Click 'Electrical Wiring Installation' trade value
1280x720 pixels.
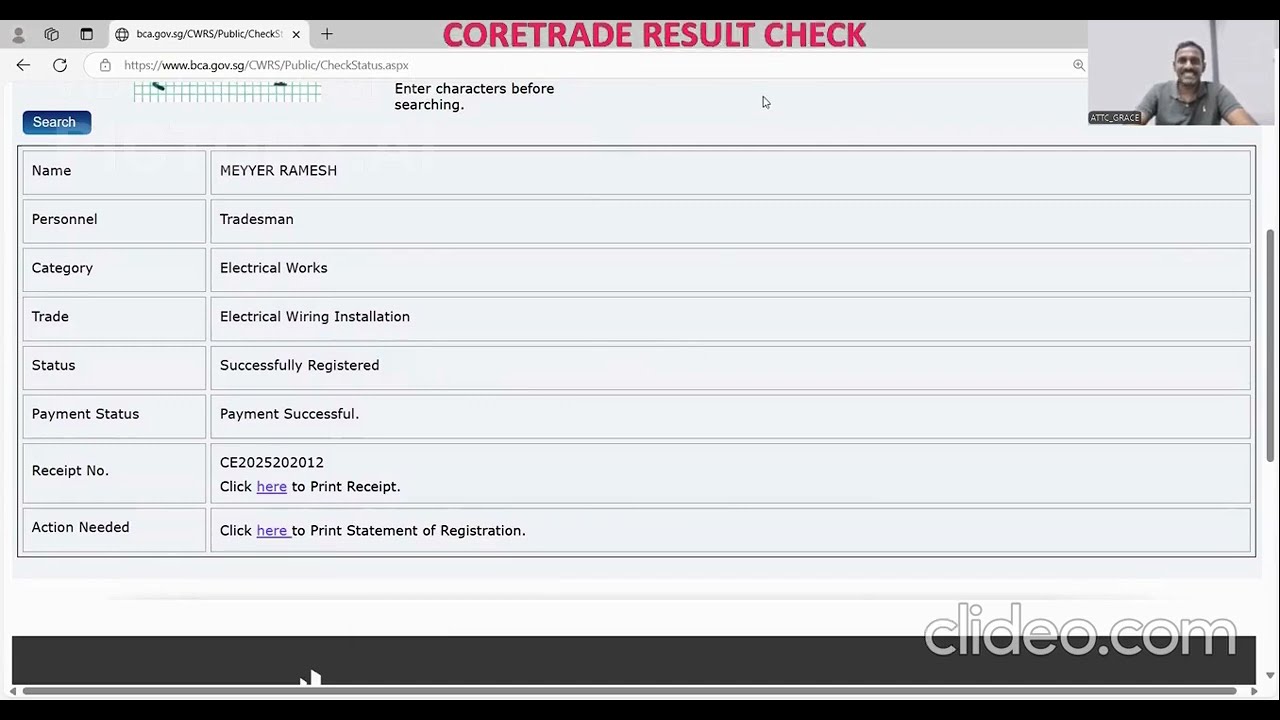pyautogui.click(x=314, y=317)
